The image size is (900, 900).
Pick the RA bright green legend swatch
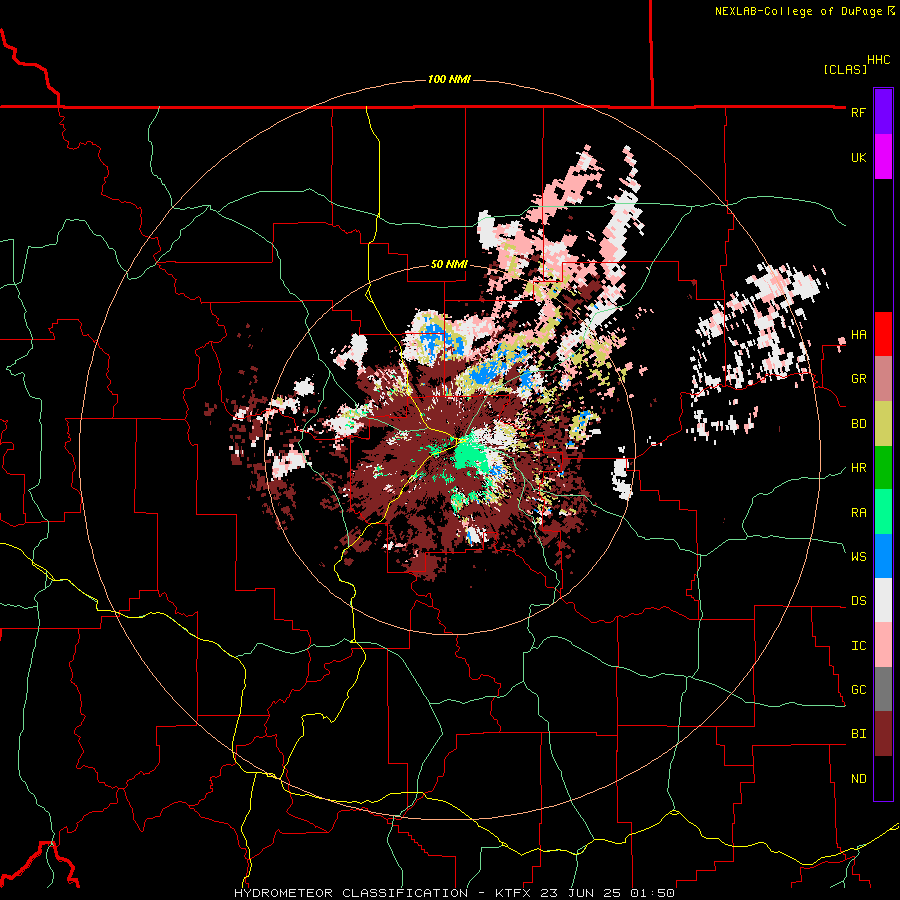pos(883,512)
